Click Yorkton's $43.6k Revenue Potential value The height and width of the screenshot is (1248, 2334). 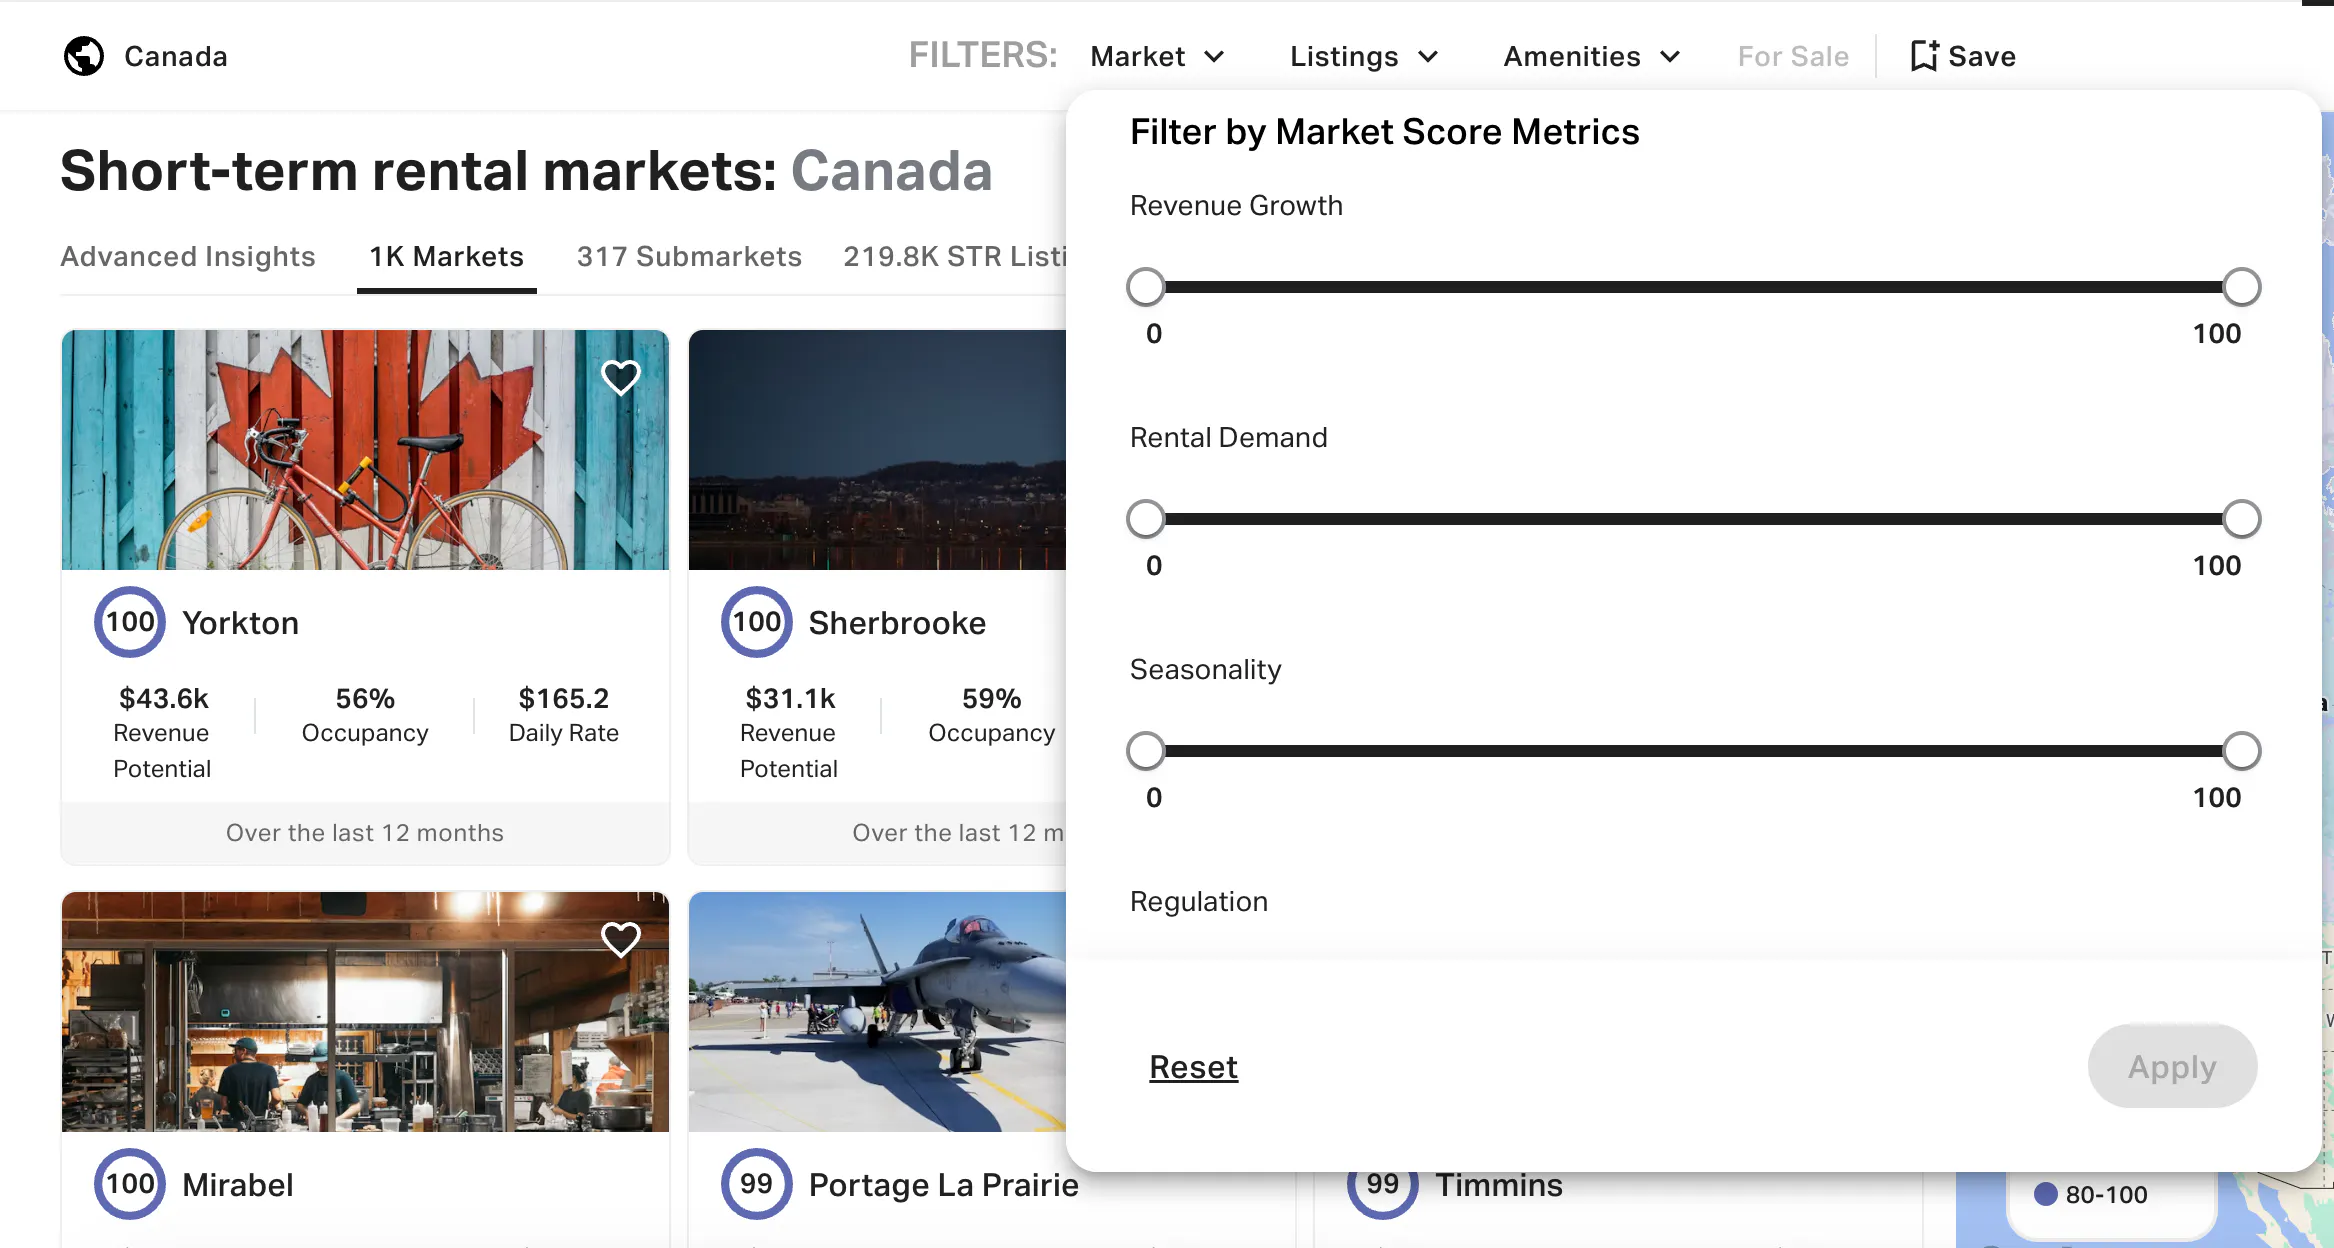(x=163, y=698)
